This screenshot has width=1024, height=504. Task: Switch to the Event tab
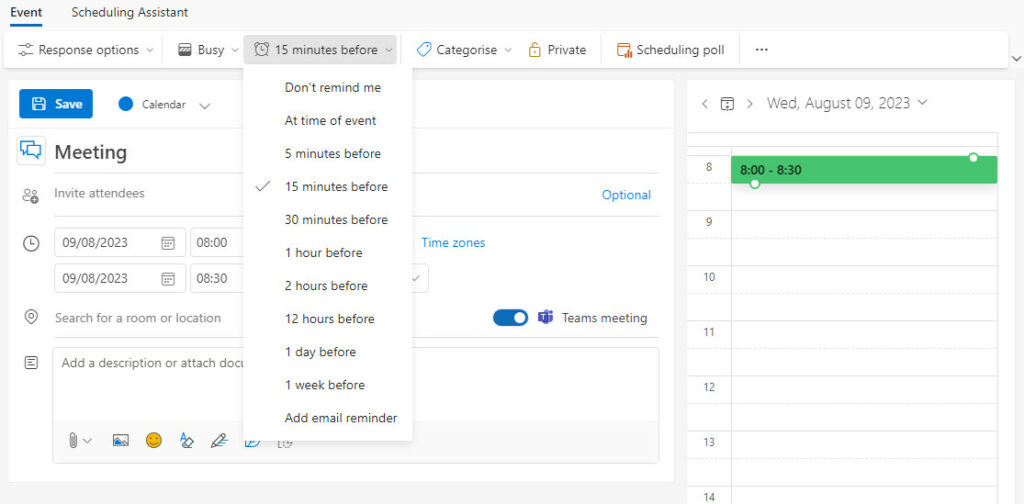point(26,12)
